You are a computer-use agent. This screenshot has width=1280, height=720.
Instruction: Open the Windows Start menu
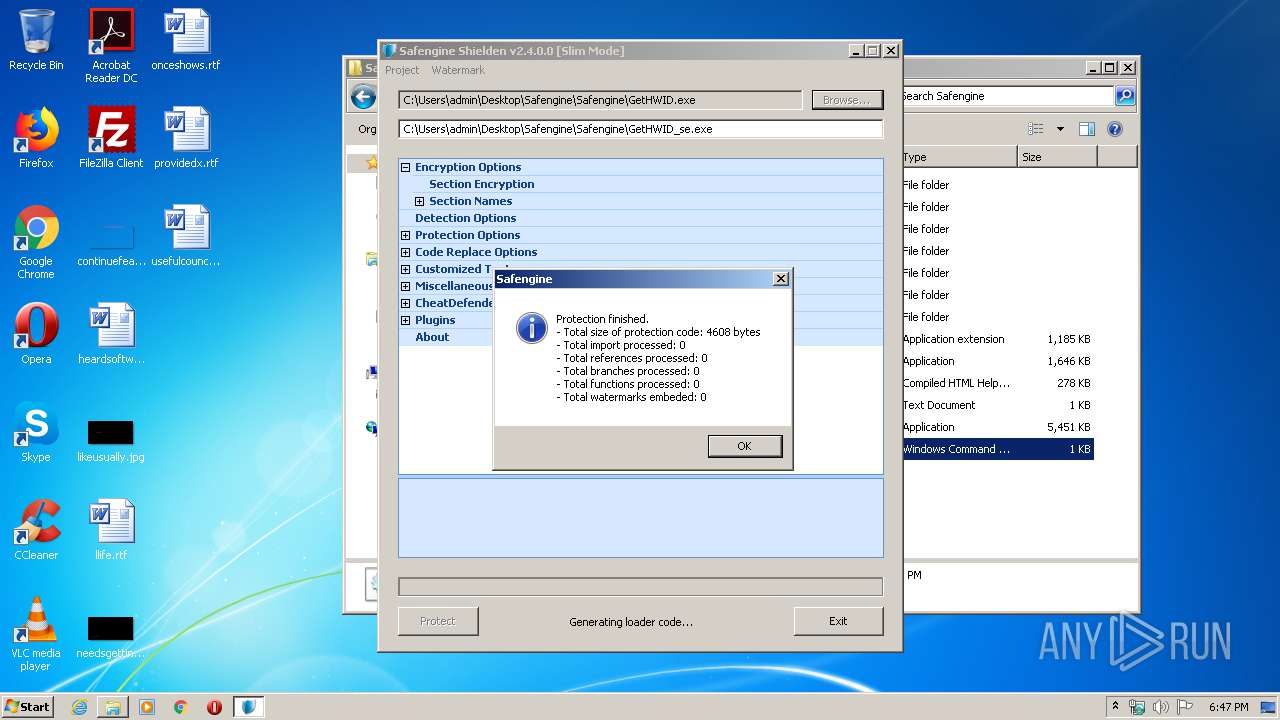[x=28, y=706]
